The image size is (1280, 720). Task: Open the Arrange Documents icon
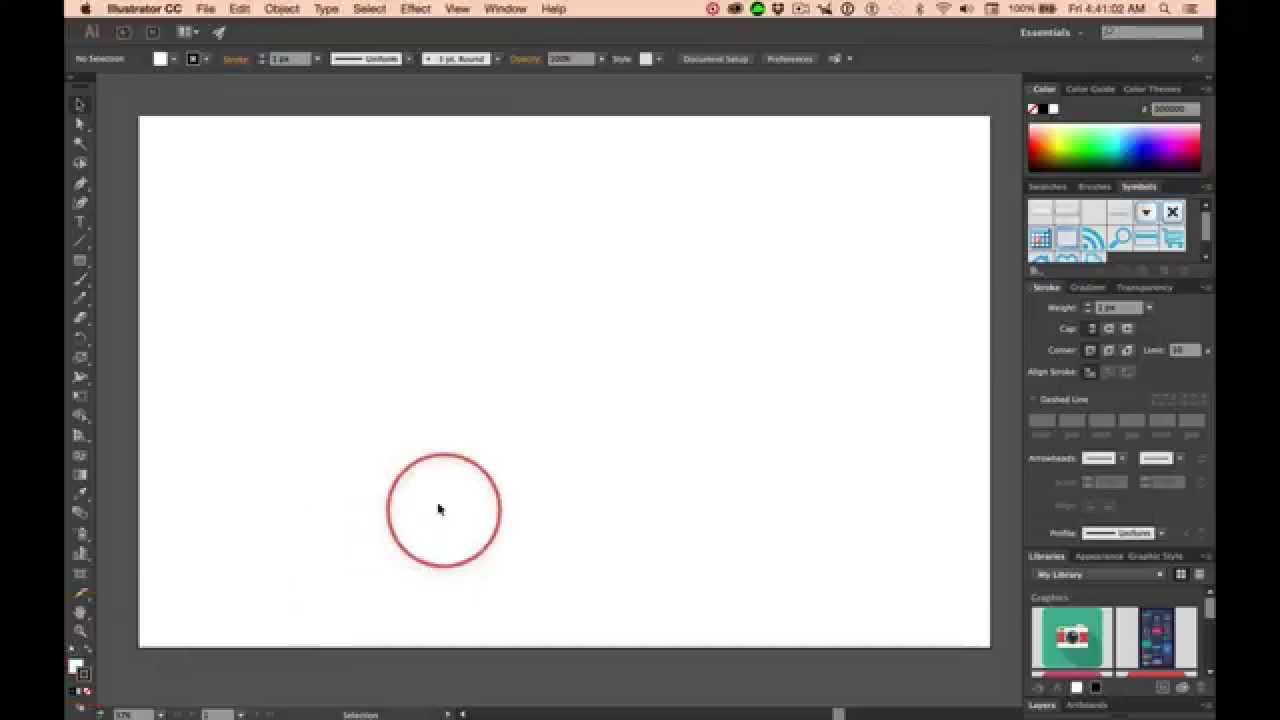pyautogui.click(x=186, y=32)
